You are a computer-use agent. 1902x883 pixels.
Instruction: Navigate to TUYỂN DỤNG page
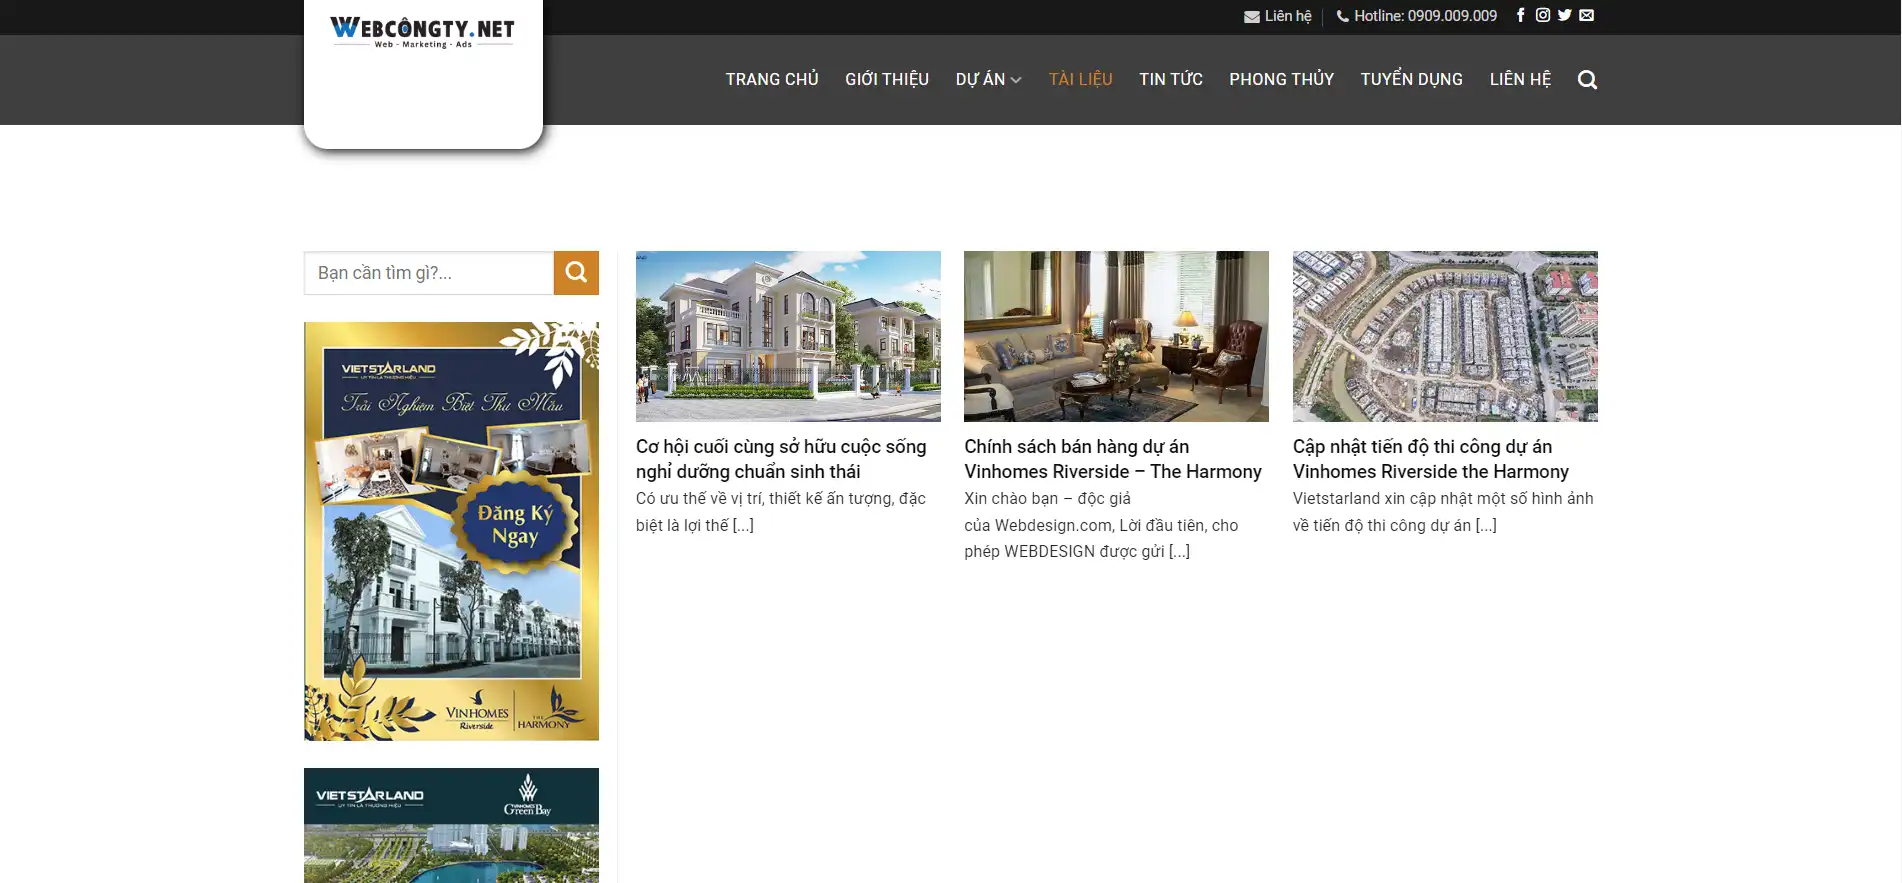pyautogui.click(x=1411, y=80)
